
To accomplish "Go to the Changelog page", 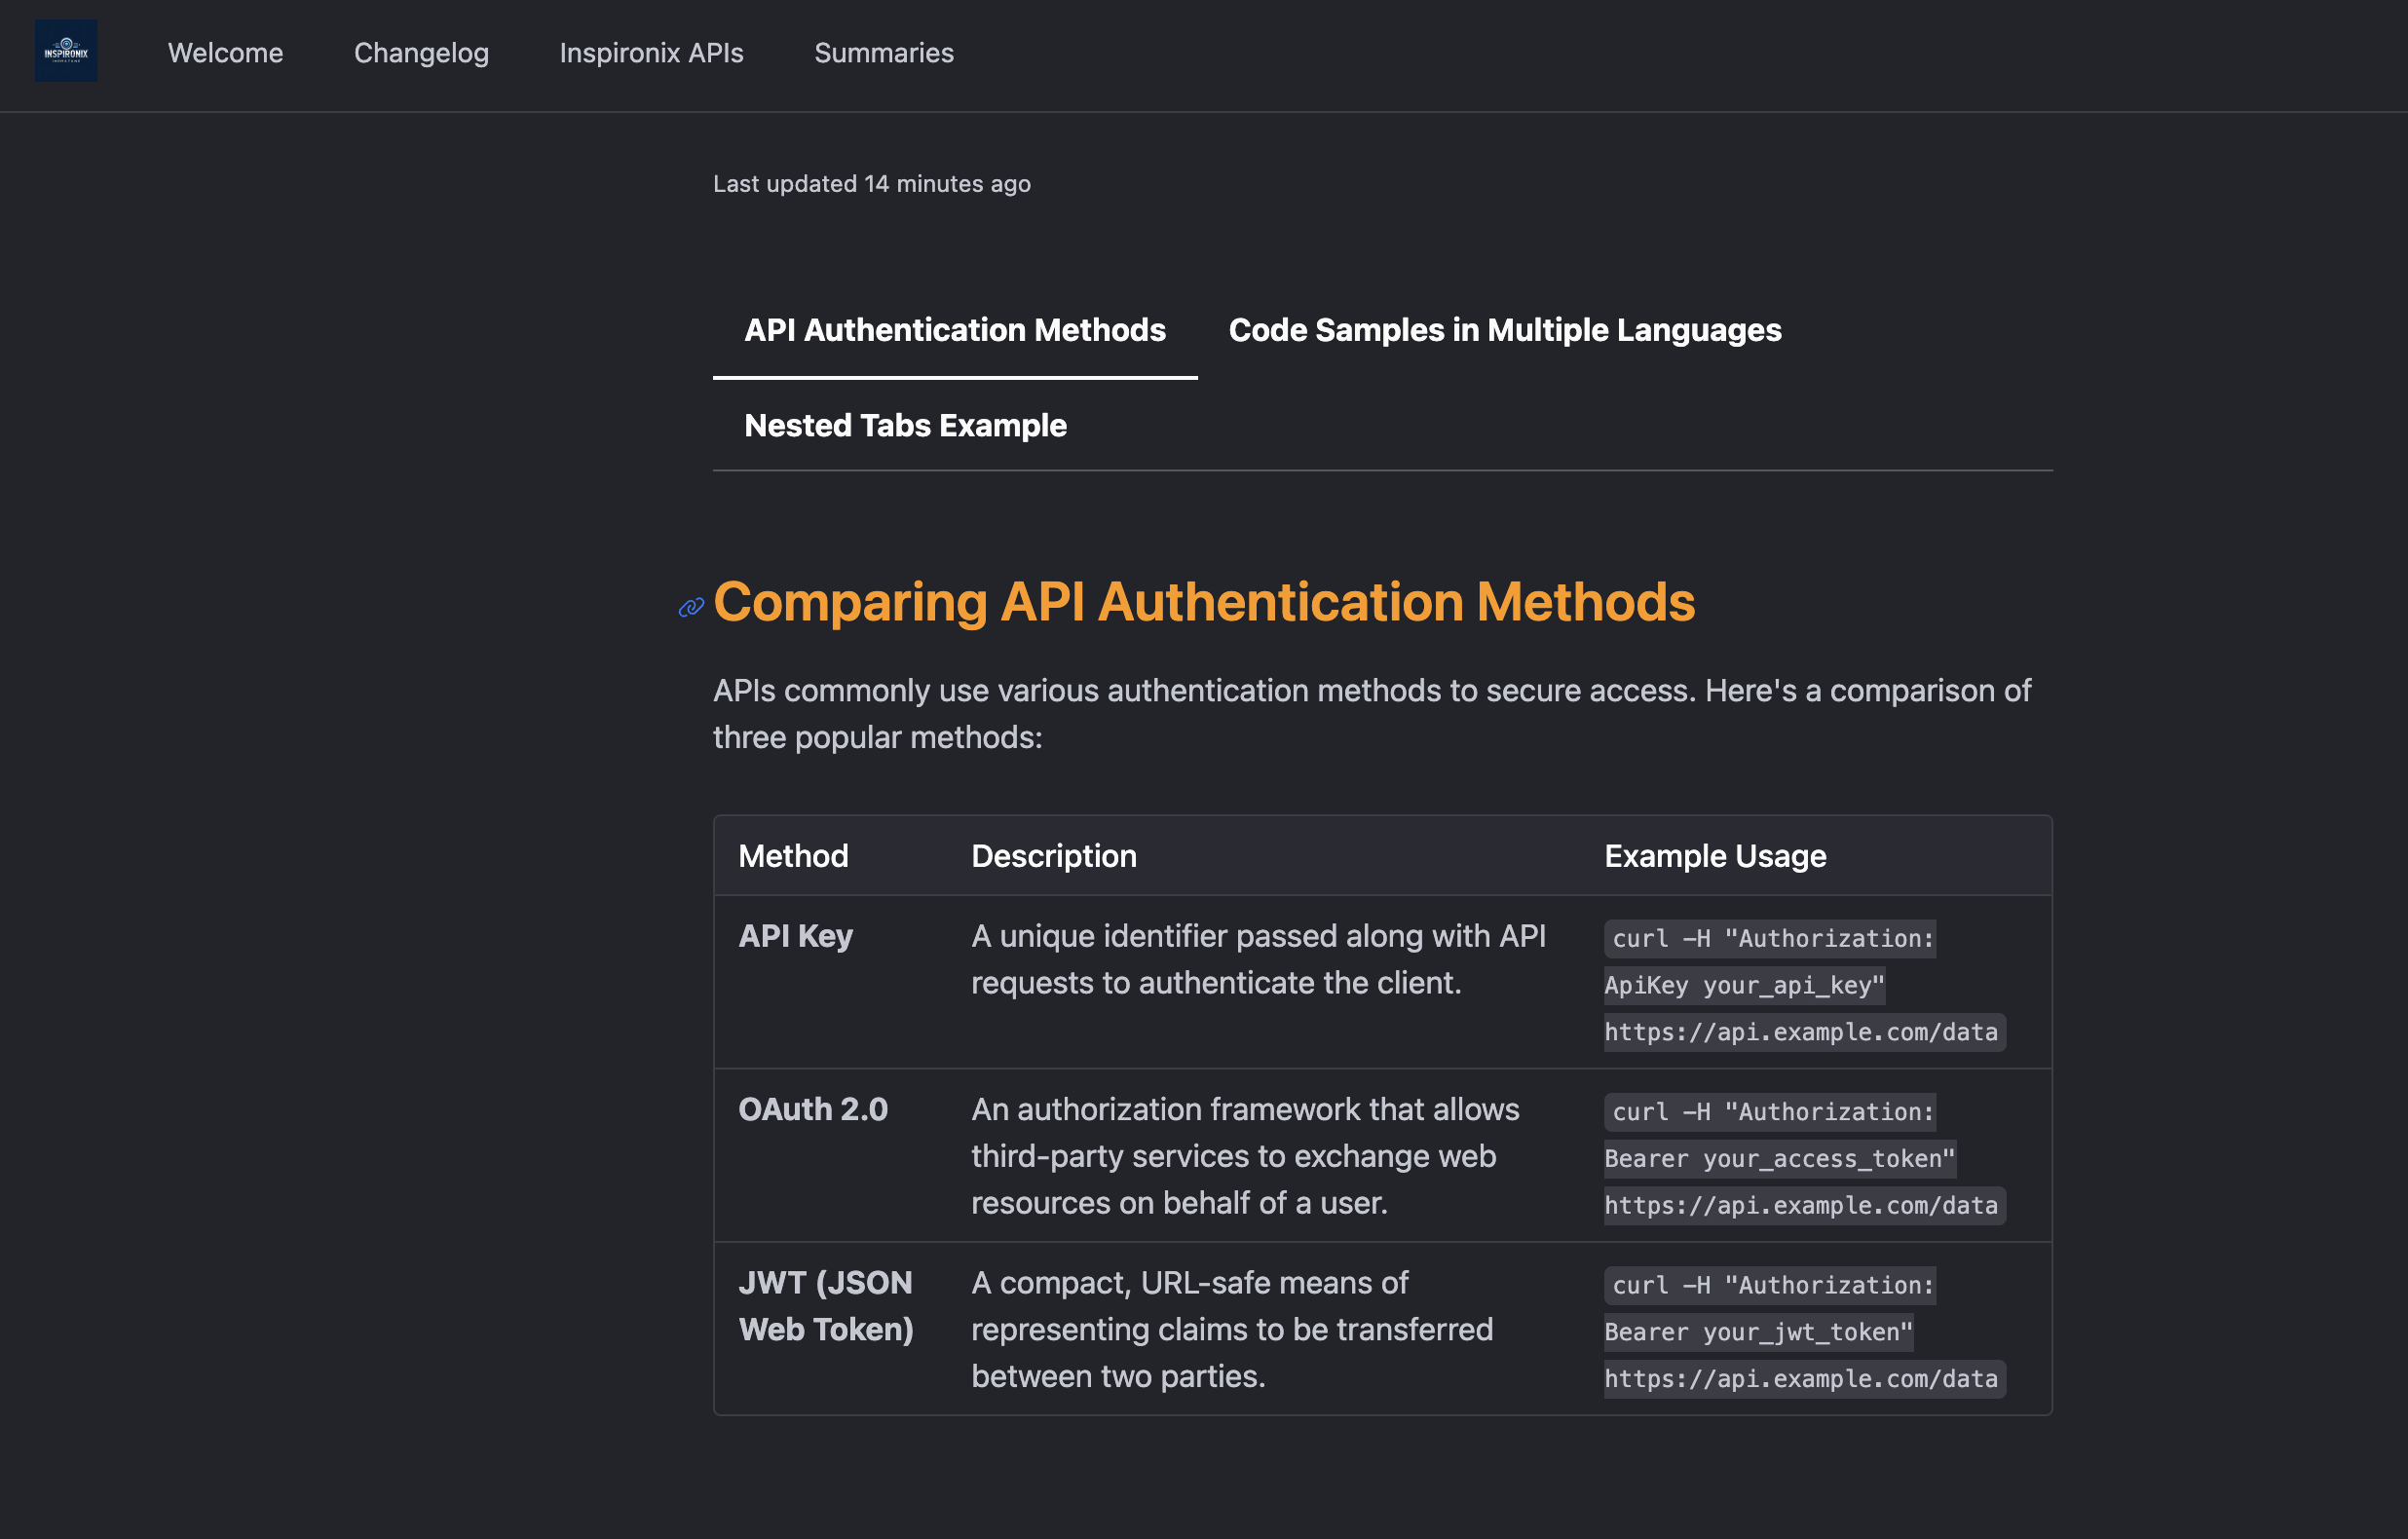I will [421, 53].
